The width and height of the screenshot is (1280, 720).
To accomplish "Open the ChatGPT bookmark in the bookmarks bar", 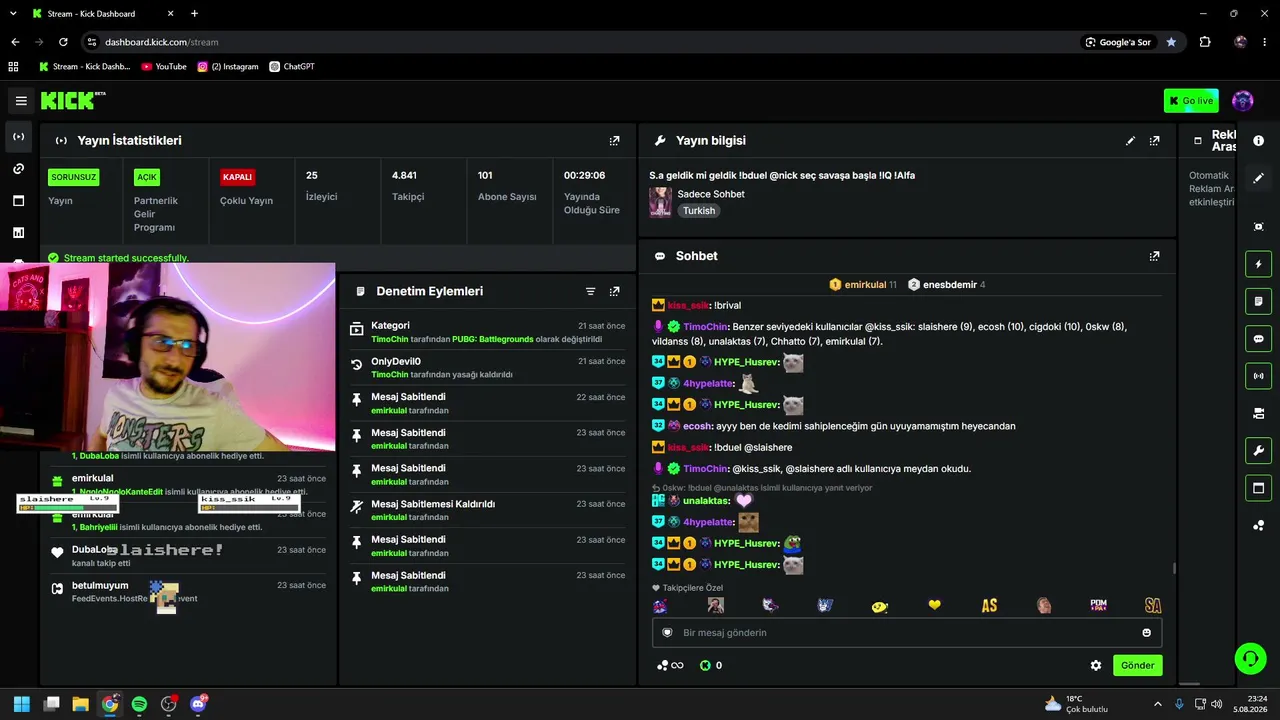I will 292,67.
